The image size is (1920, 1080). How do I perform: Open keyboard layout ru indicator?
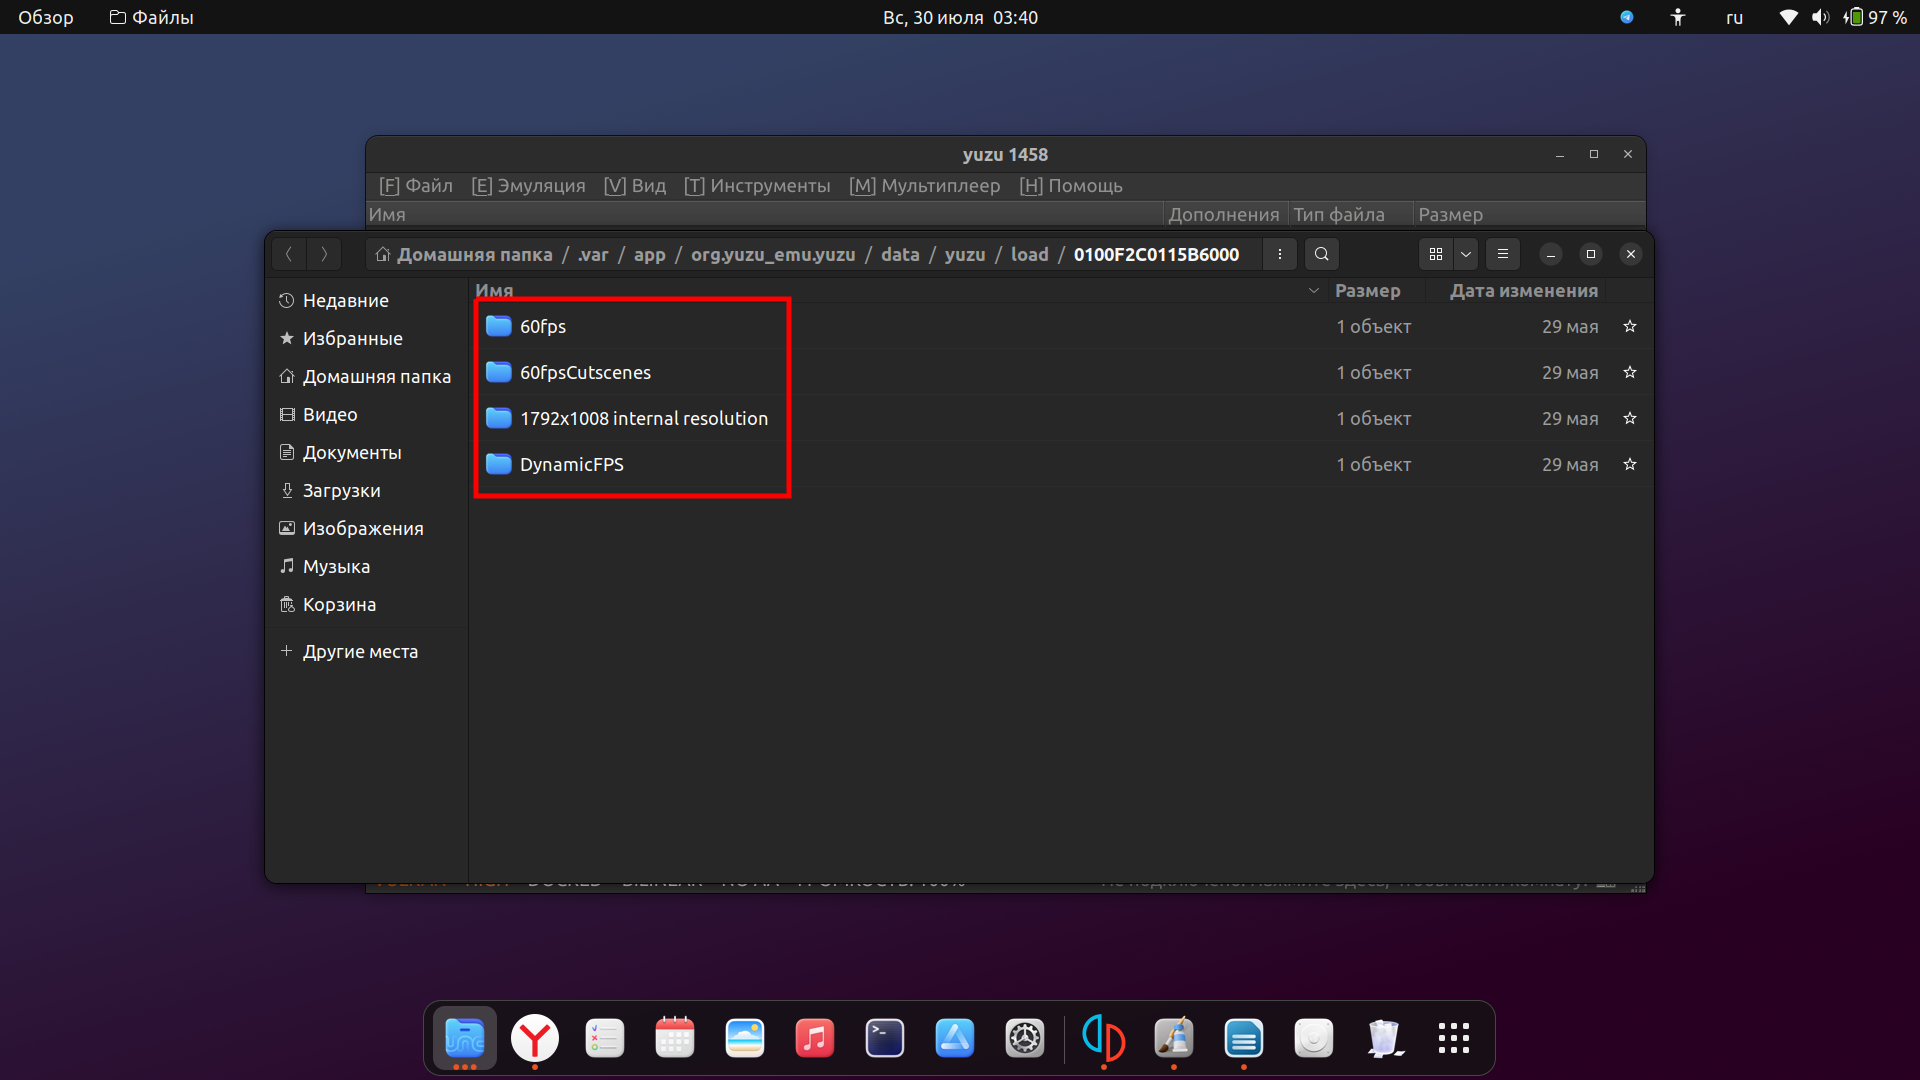(1734, 17)
